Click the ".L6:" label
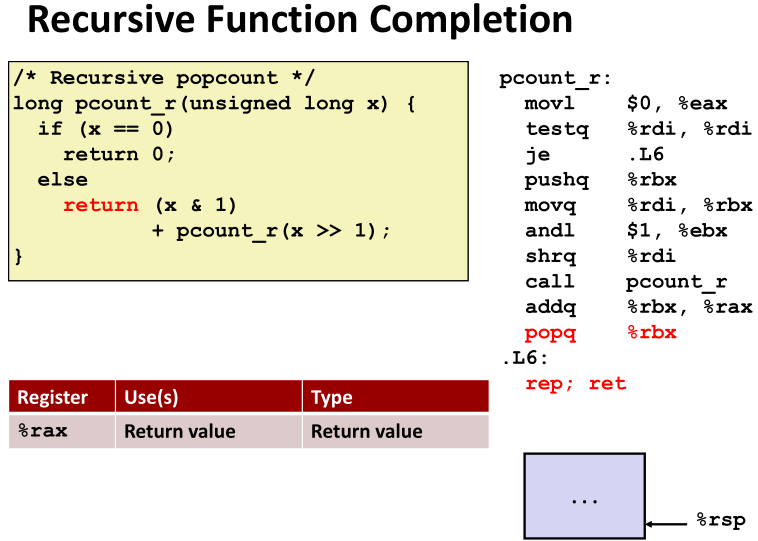758x541 pixels. (x=525, y=358)
